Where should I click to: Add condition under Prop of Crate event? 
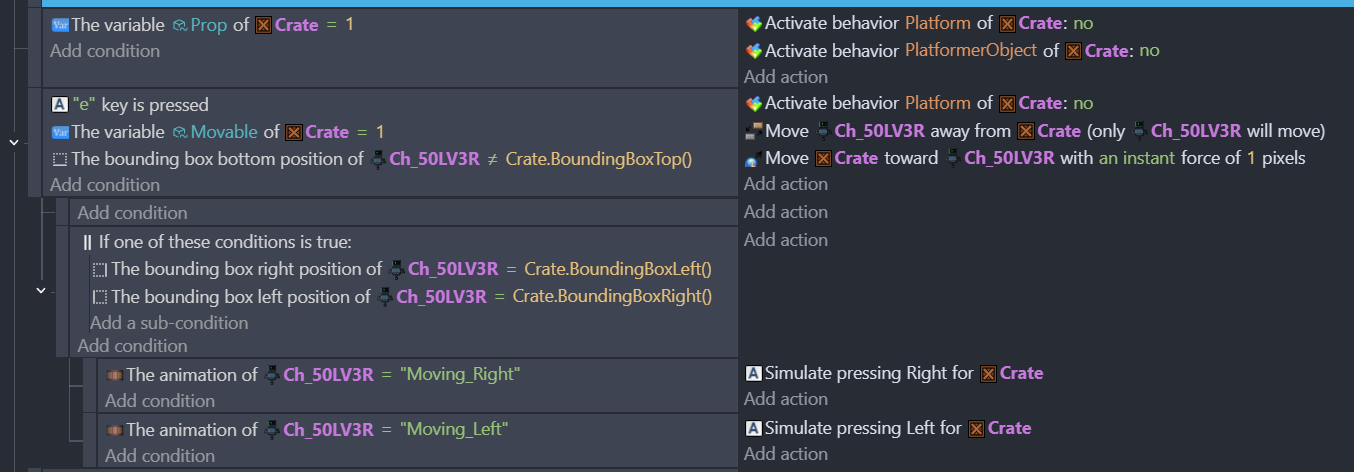coord(105,51)
